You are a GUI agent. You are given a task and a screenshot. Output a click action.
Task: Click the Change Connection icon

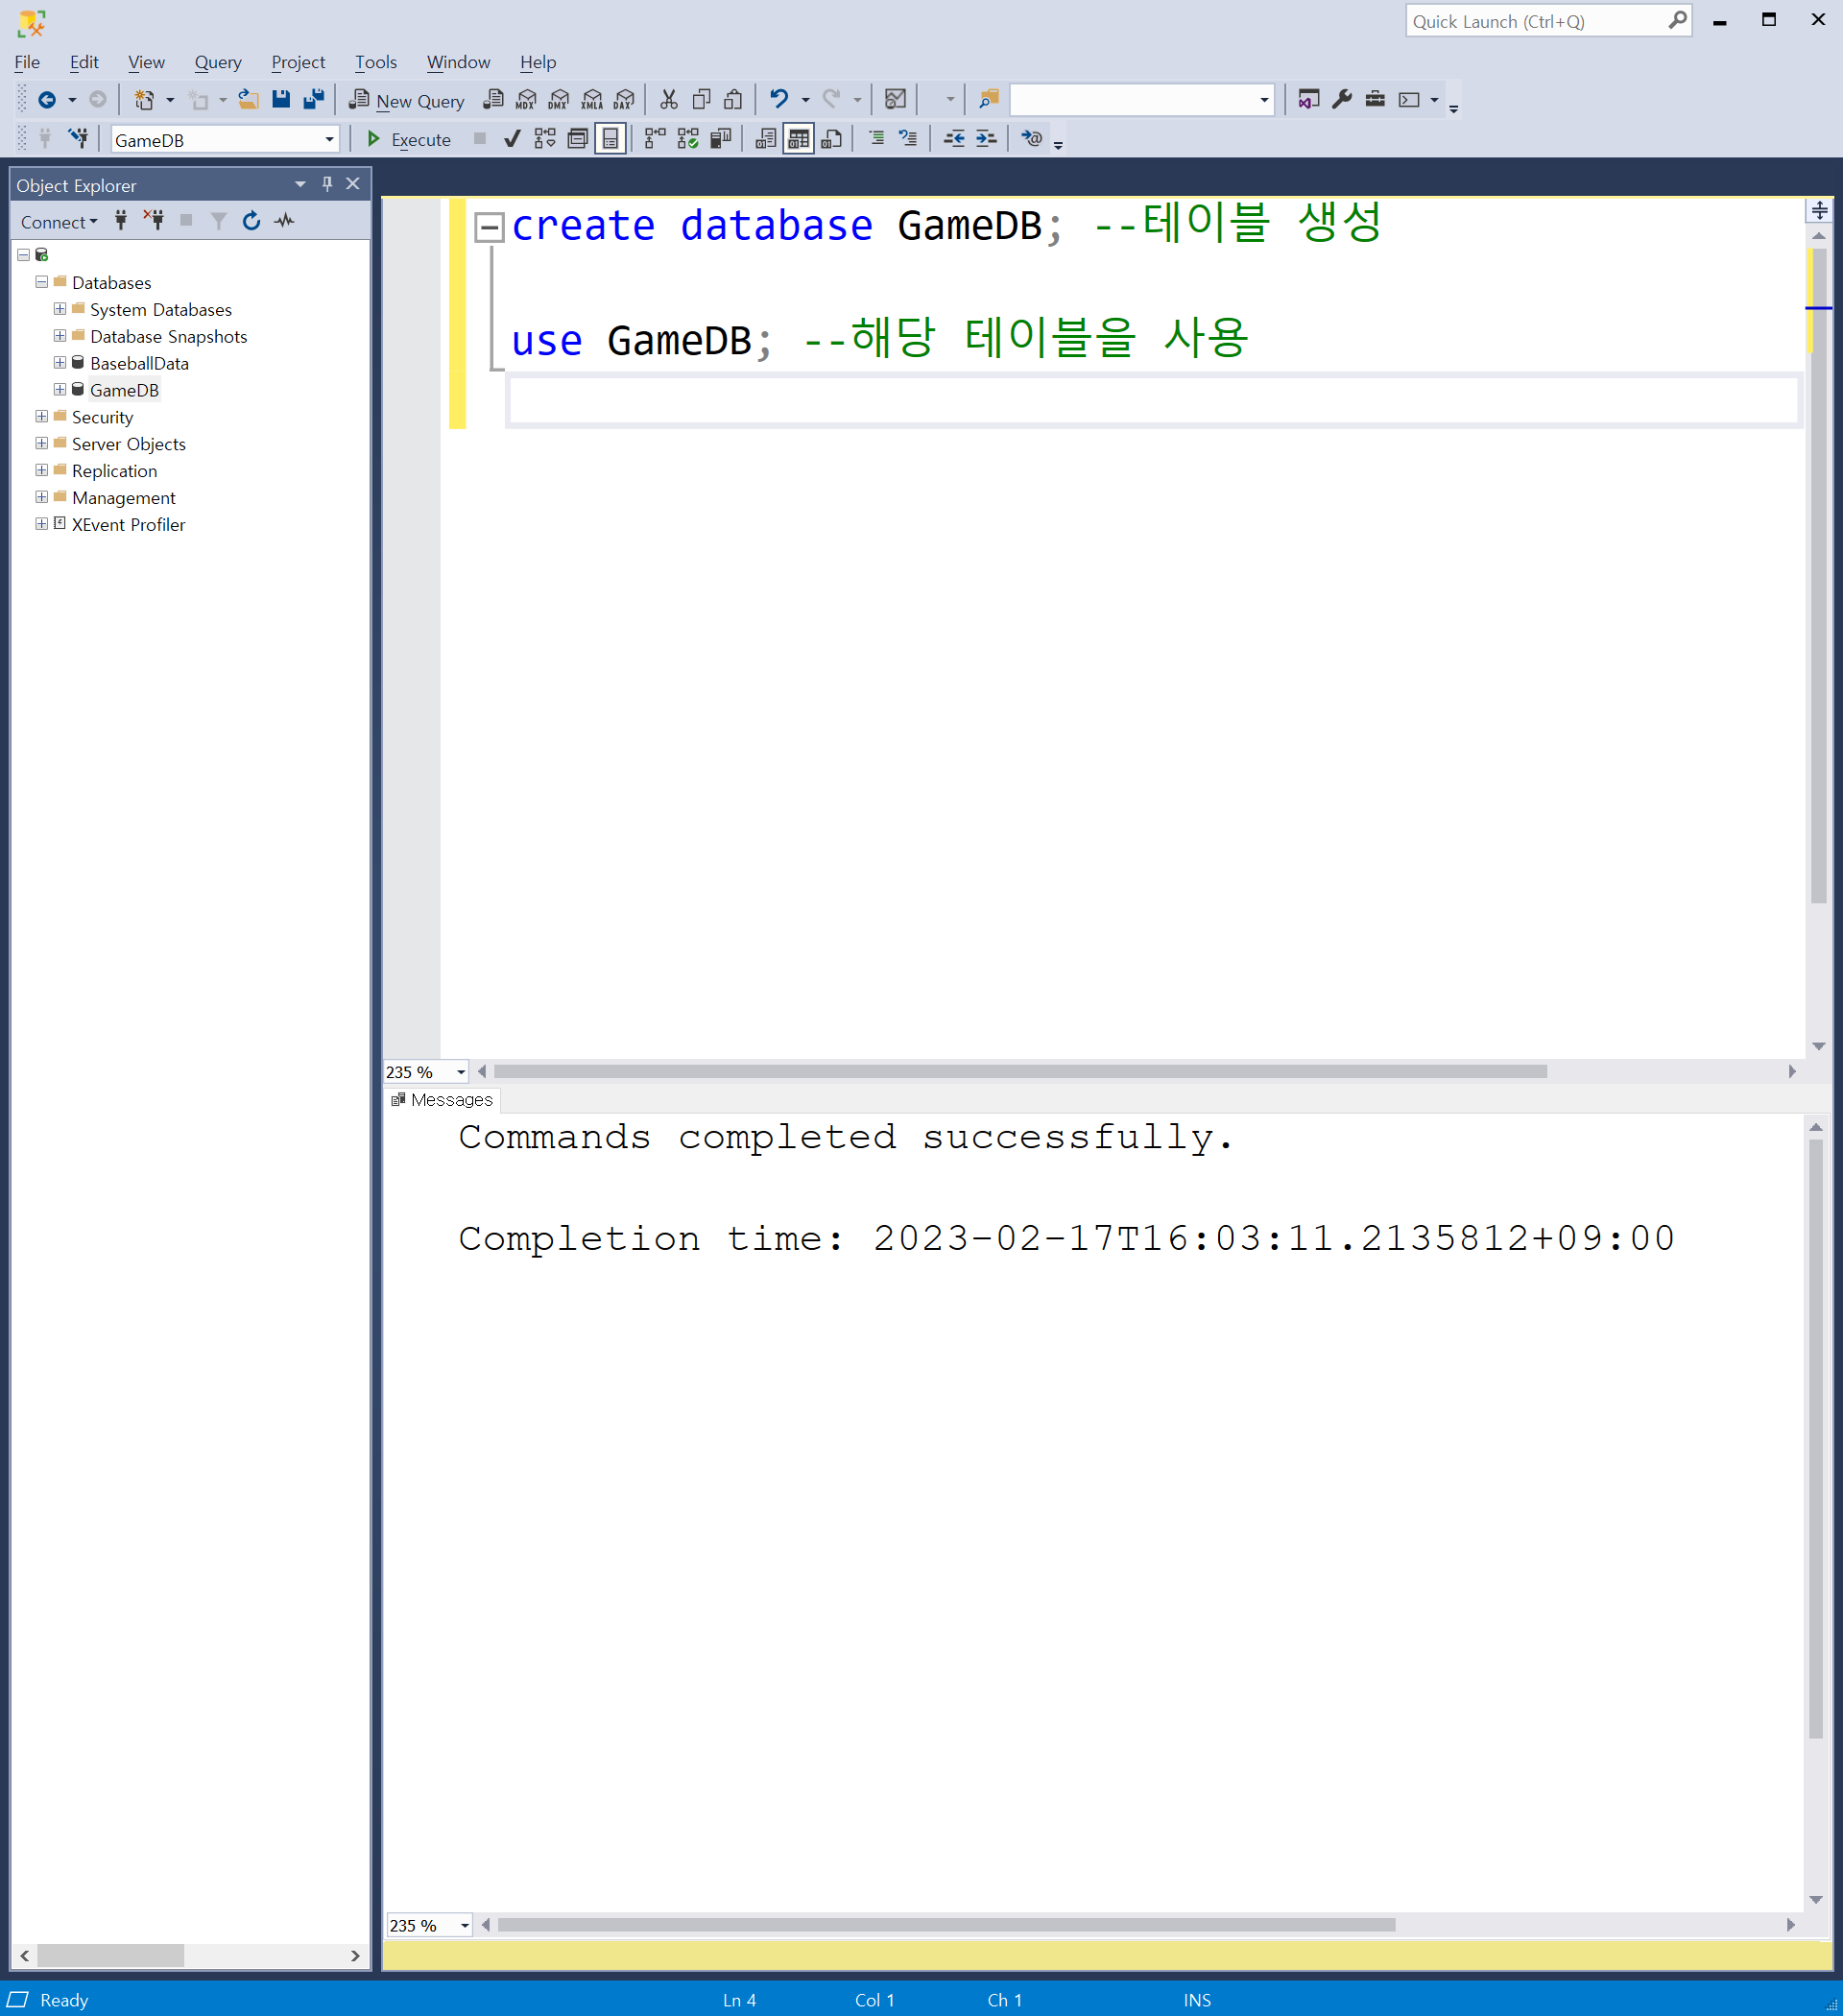78,139
